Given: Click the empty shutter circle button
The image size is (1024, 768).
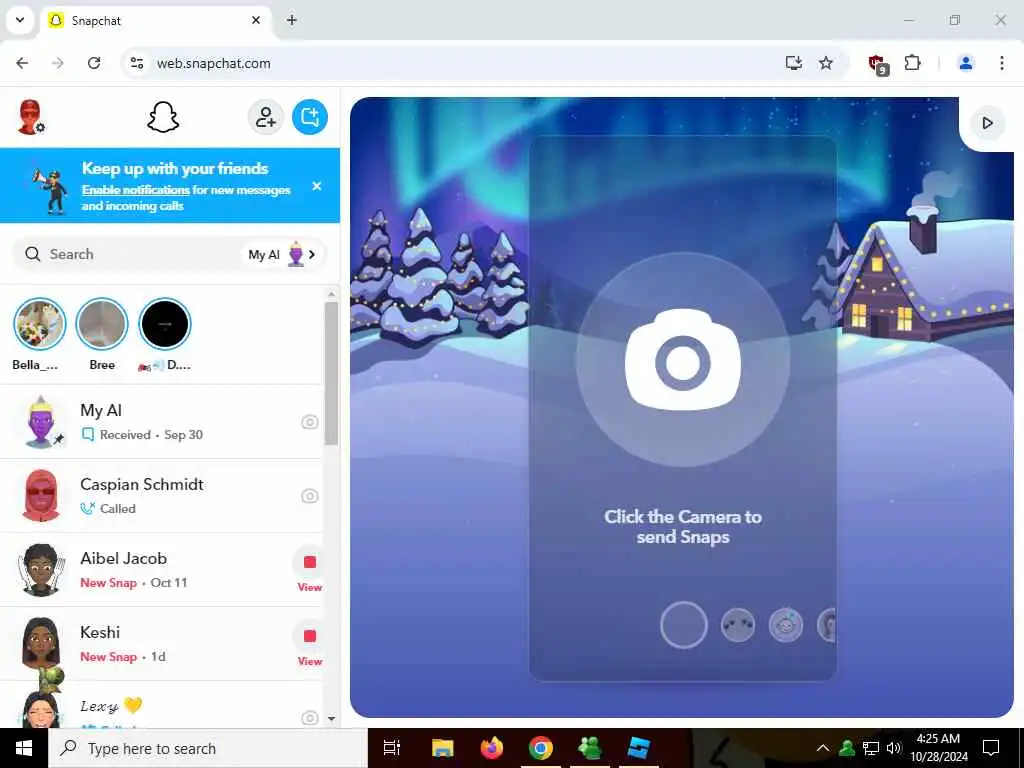Looking at the screenshot, I should (683, 625).
